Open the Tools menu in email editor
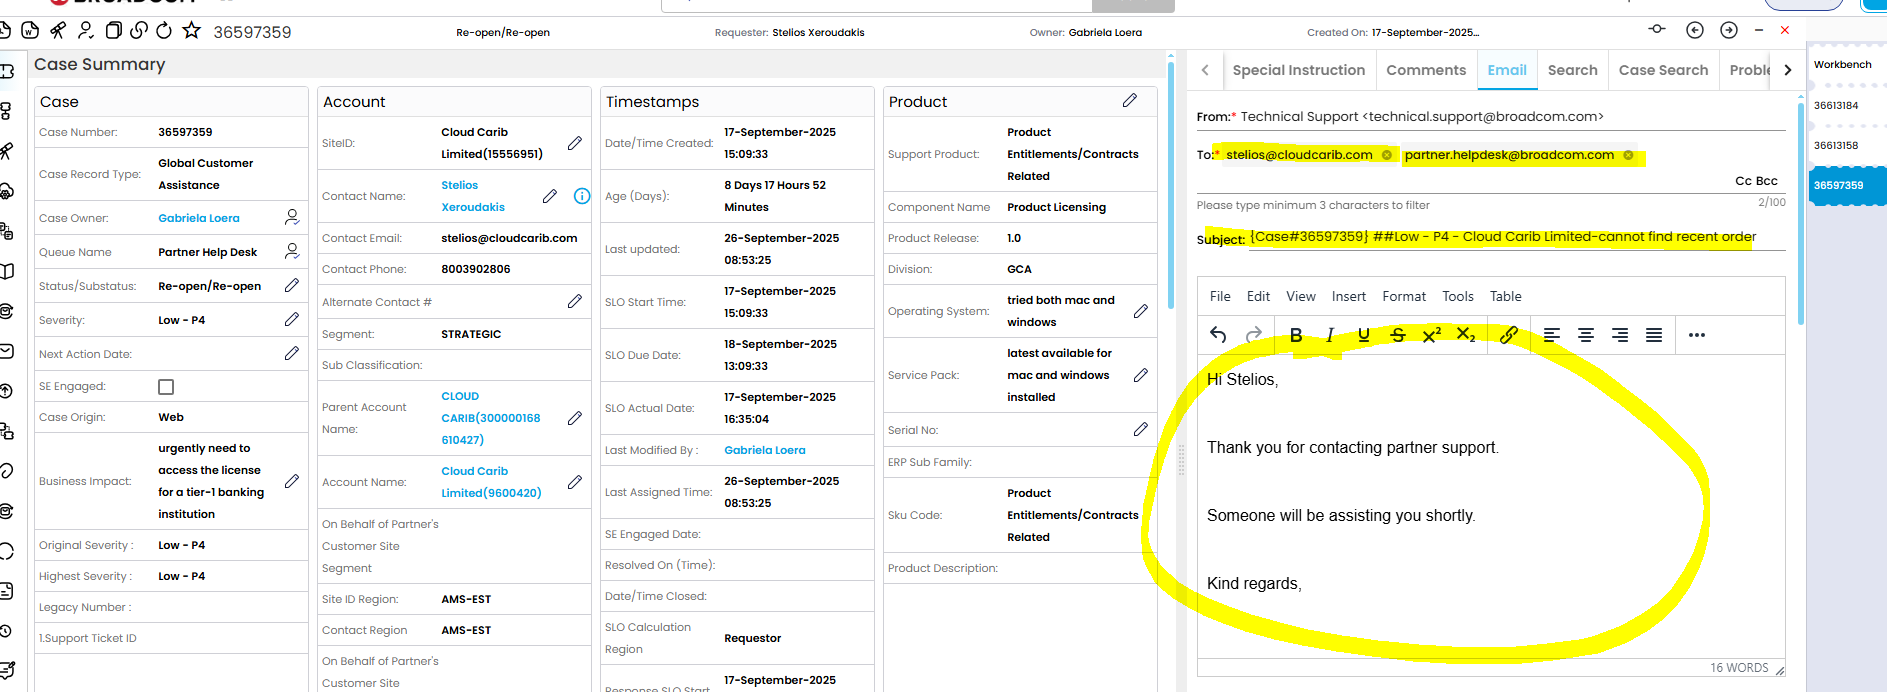 (x=1458, y=296)
